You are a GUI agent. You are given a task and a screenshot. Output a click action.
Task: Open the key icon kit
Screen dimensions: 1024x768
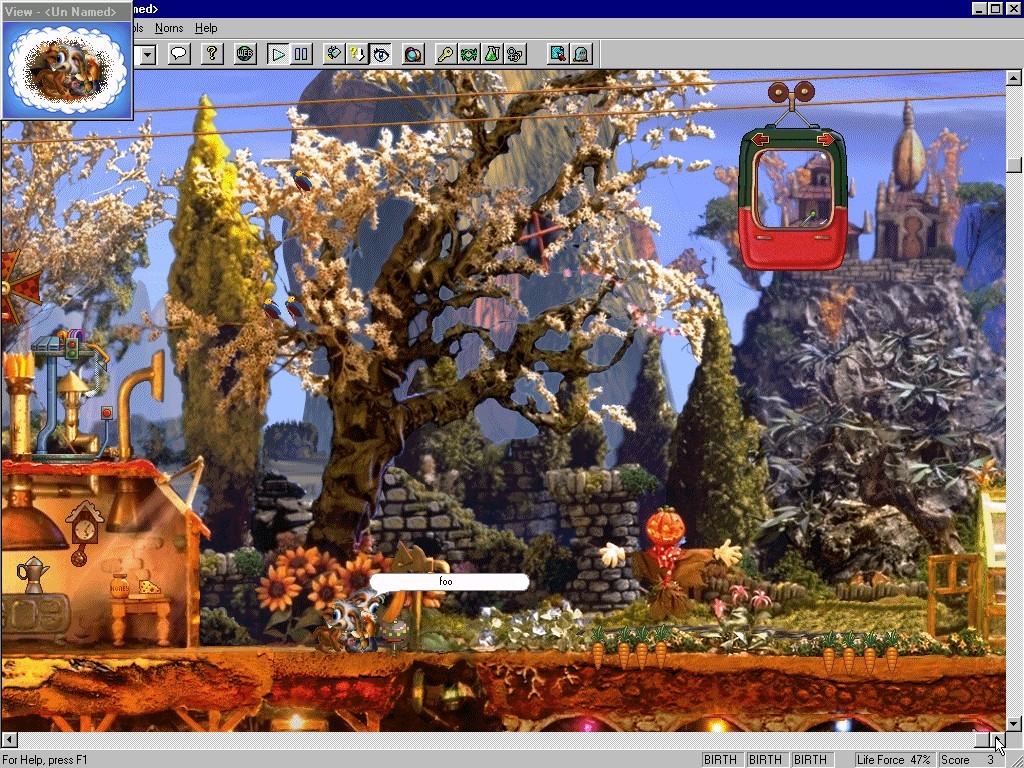(x=446, y=54)
